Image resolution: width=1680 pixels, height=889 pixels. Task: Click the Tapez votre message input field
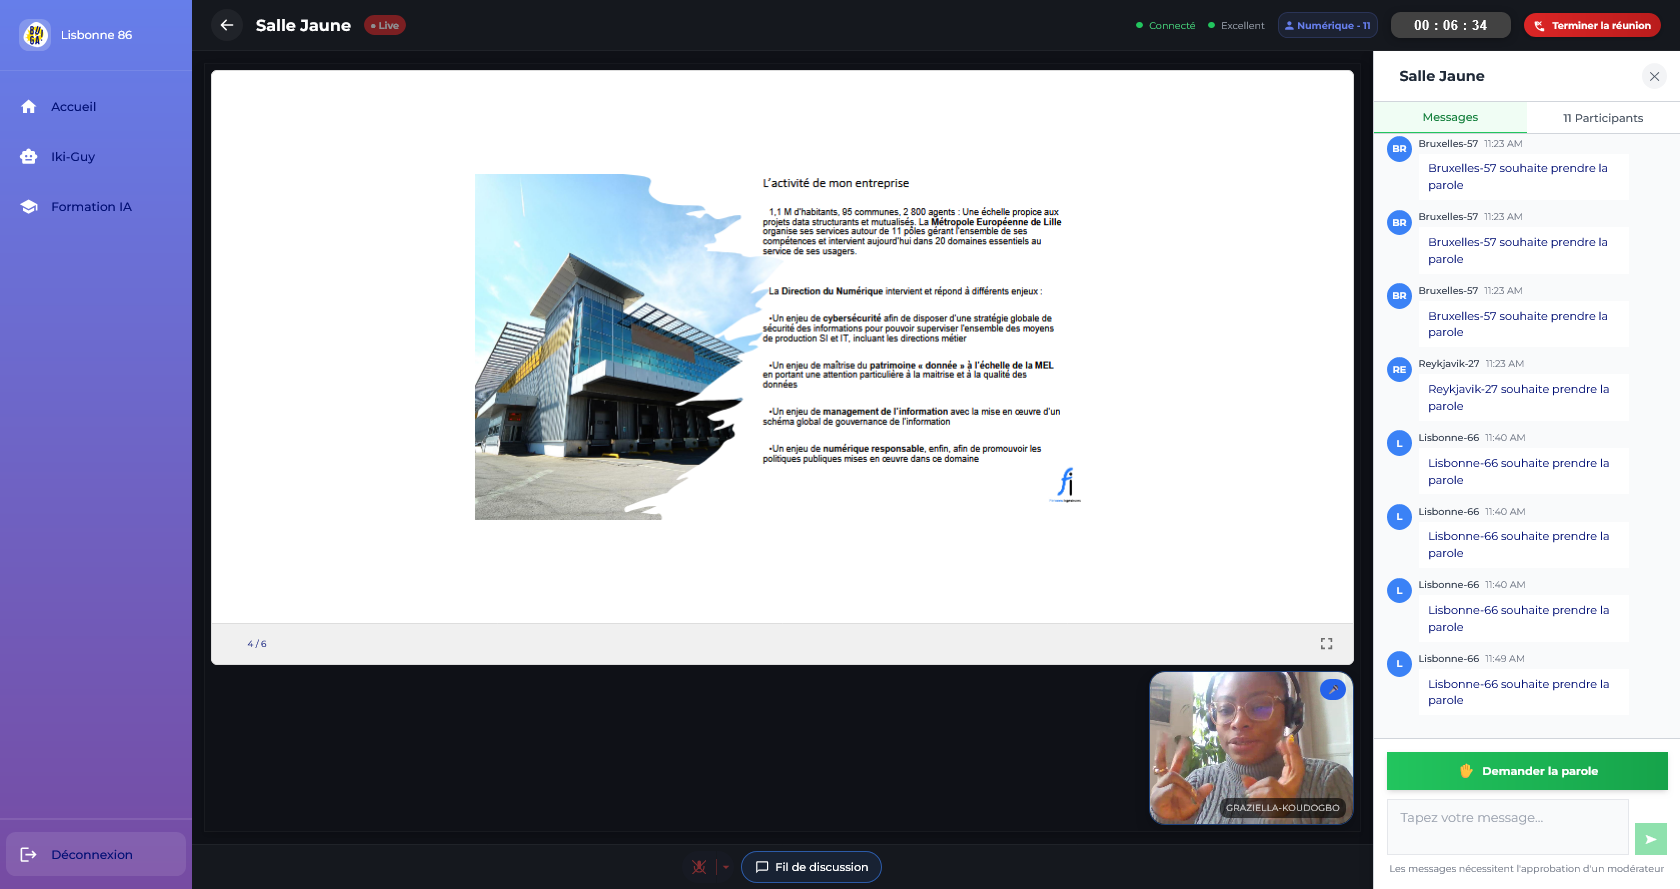pyautogui.click(x=1507, y=826)
